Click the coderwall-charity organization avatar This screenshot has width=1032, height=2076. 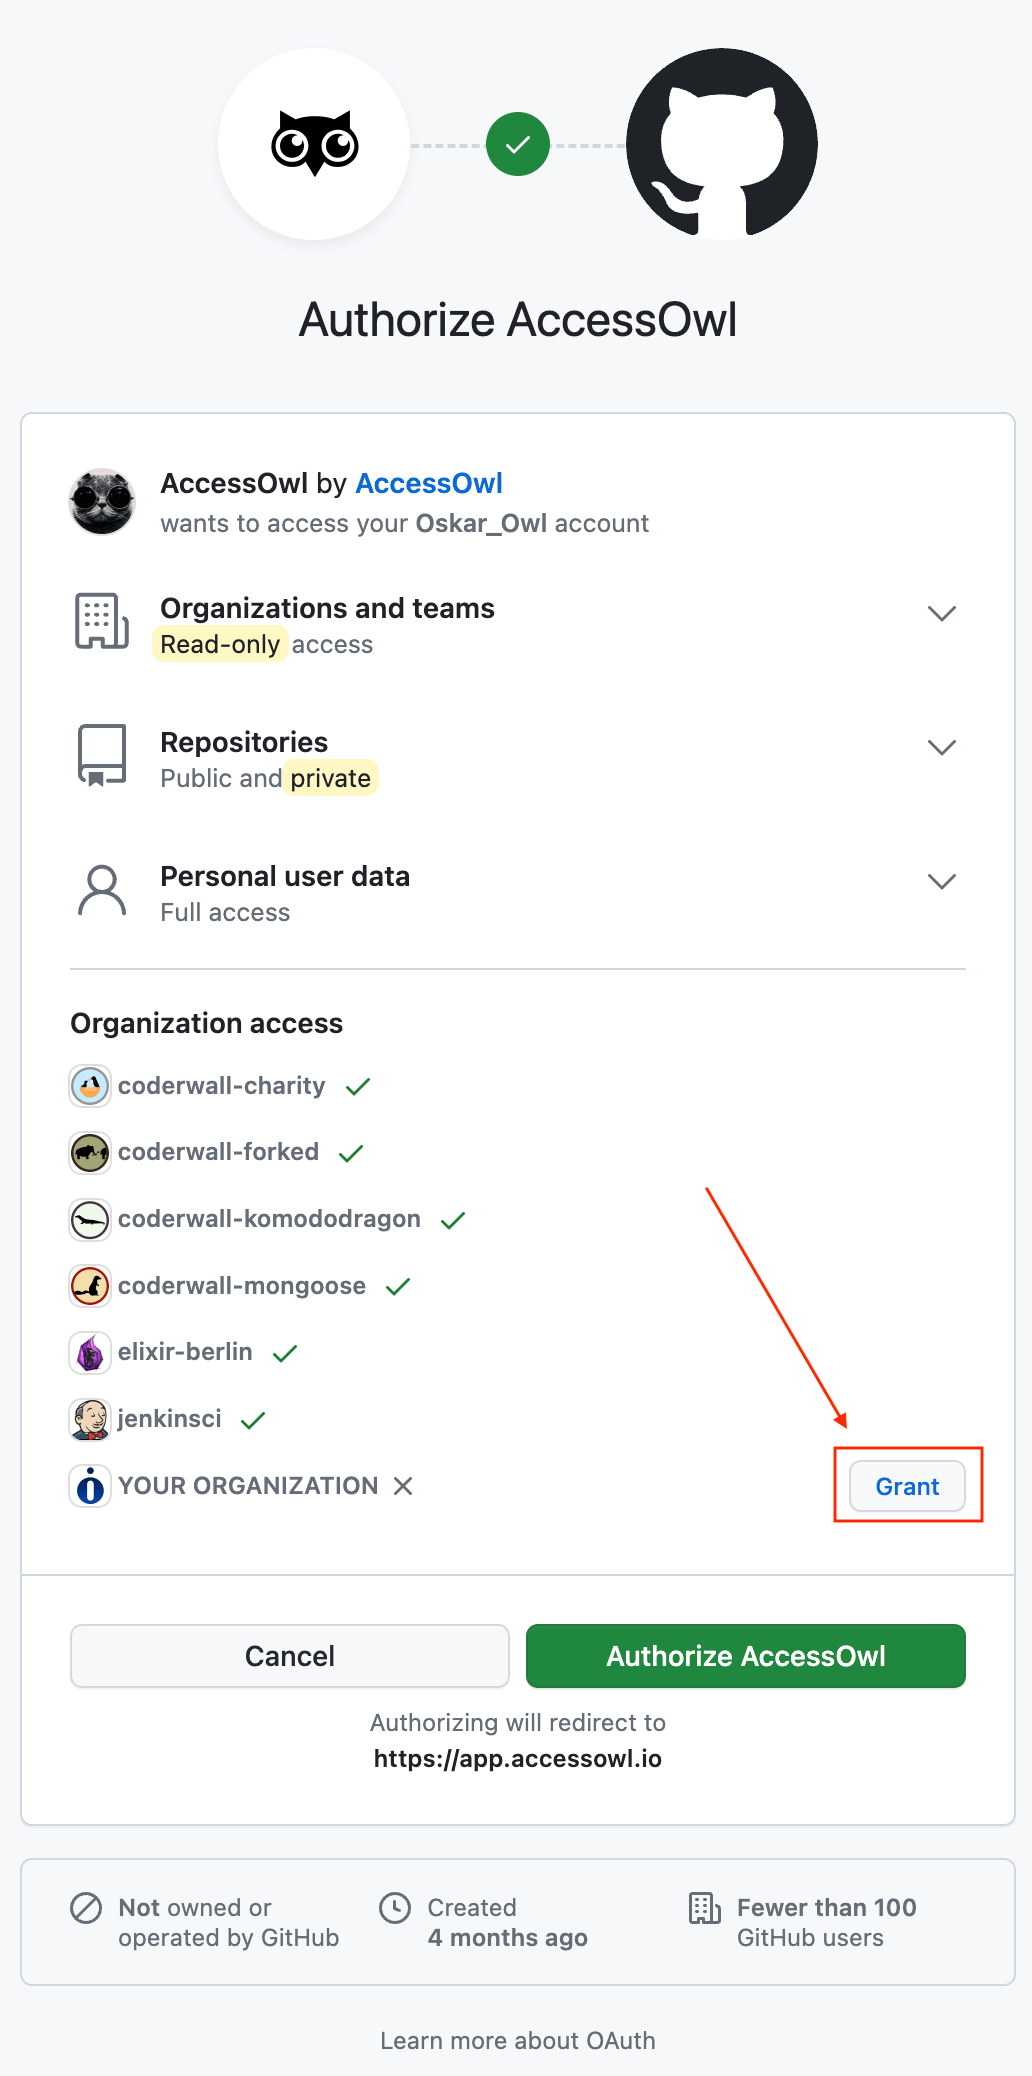[x=89, y=1086]
